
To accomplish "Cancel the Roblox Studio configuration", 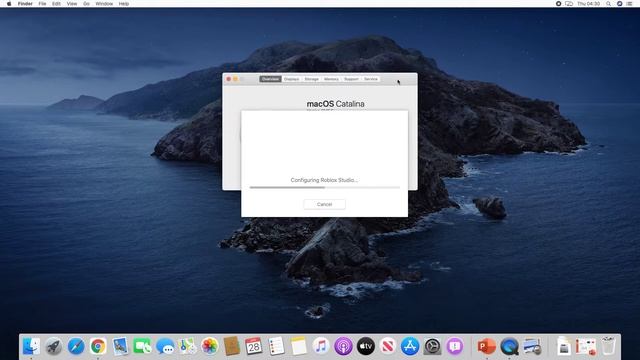I will [324, 204].
